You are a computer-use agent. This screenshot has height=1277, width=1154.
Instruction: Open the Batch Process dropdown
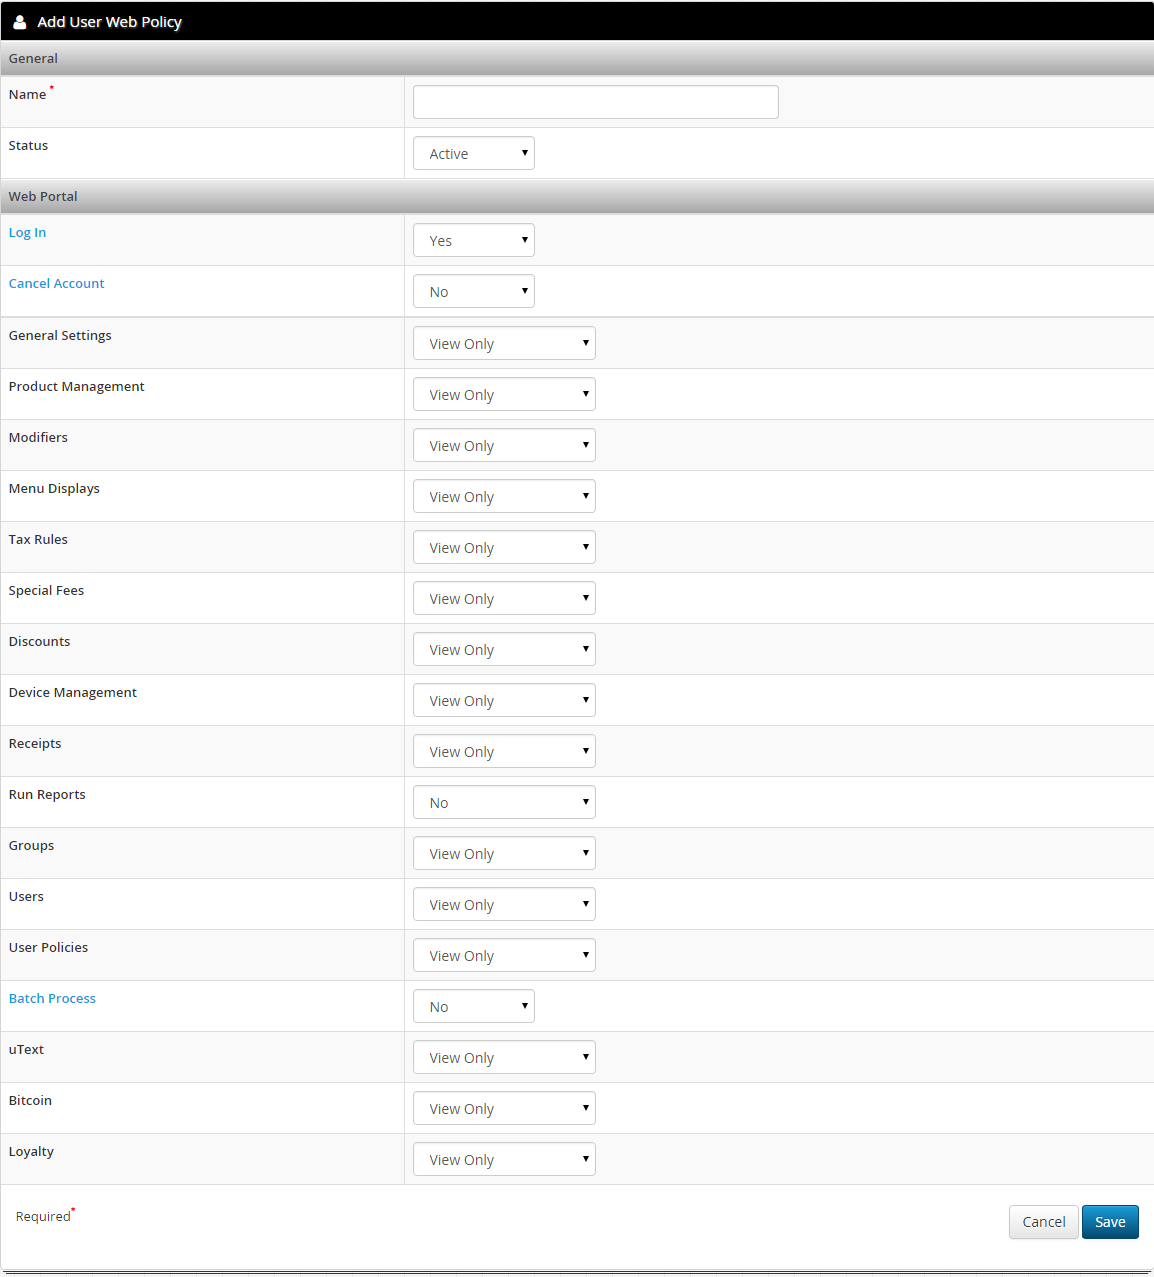coord(473,1006)
